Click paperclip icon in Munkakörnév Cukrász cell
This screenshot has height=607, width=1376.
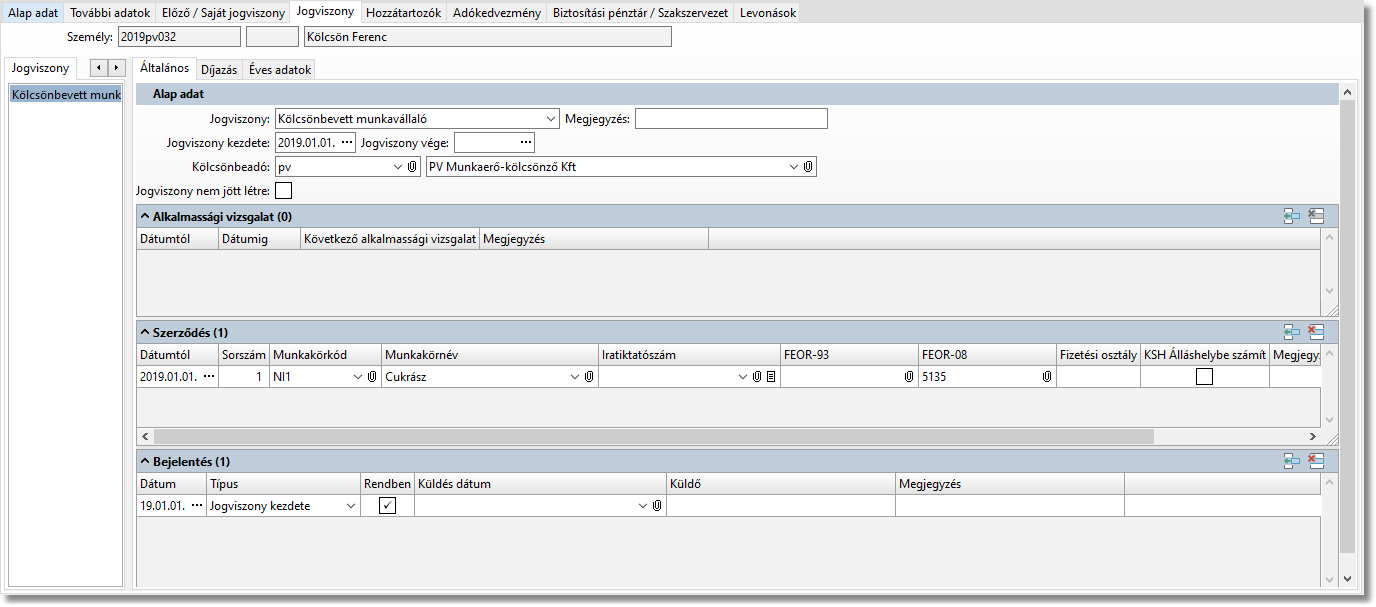pyautogui.click(x=589, y=377)
